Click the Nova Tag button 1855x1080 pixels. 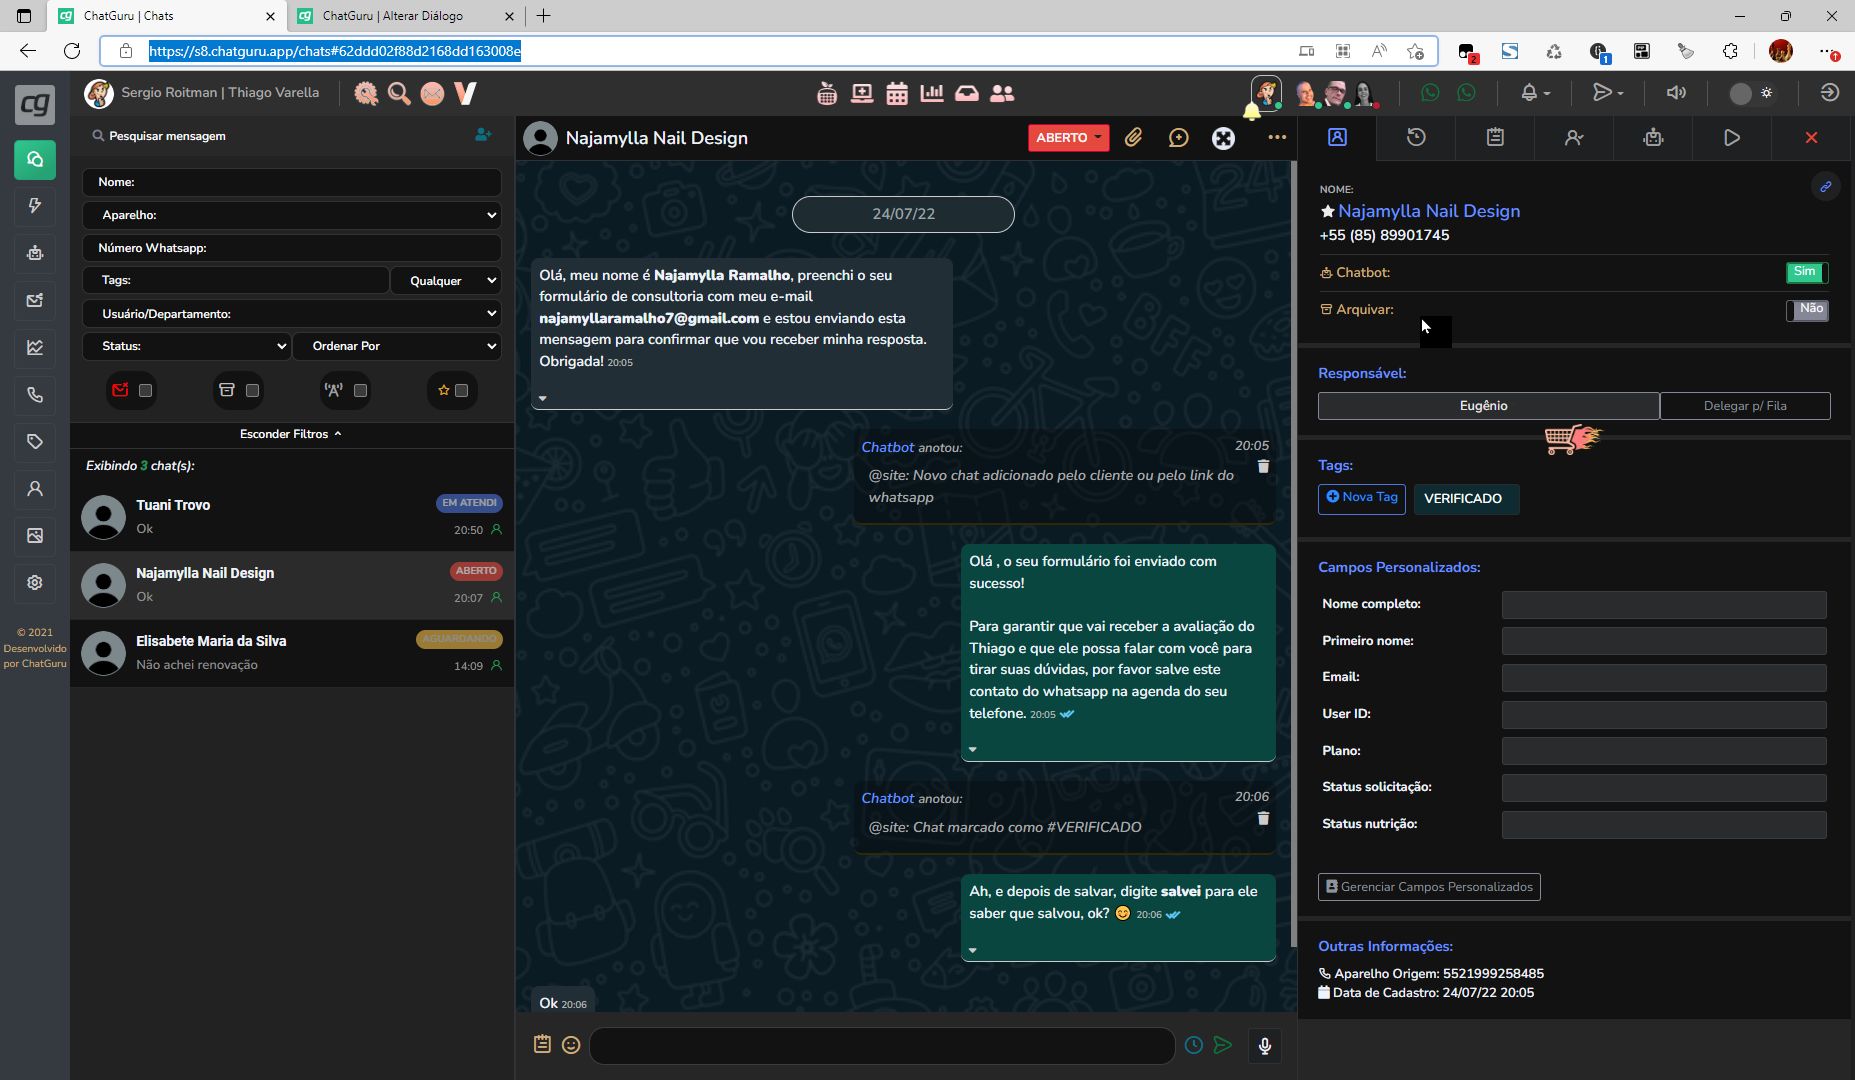pos(1362,498)
